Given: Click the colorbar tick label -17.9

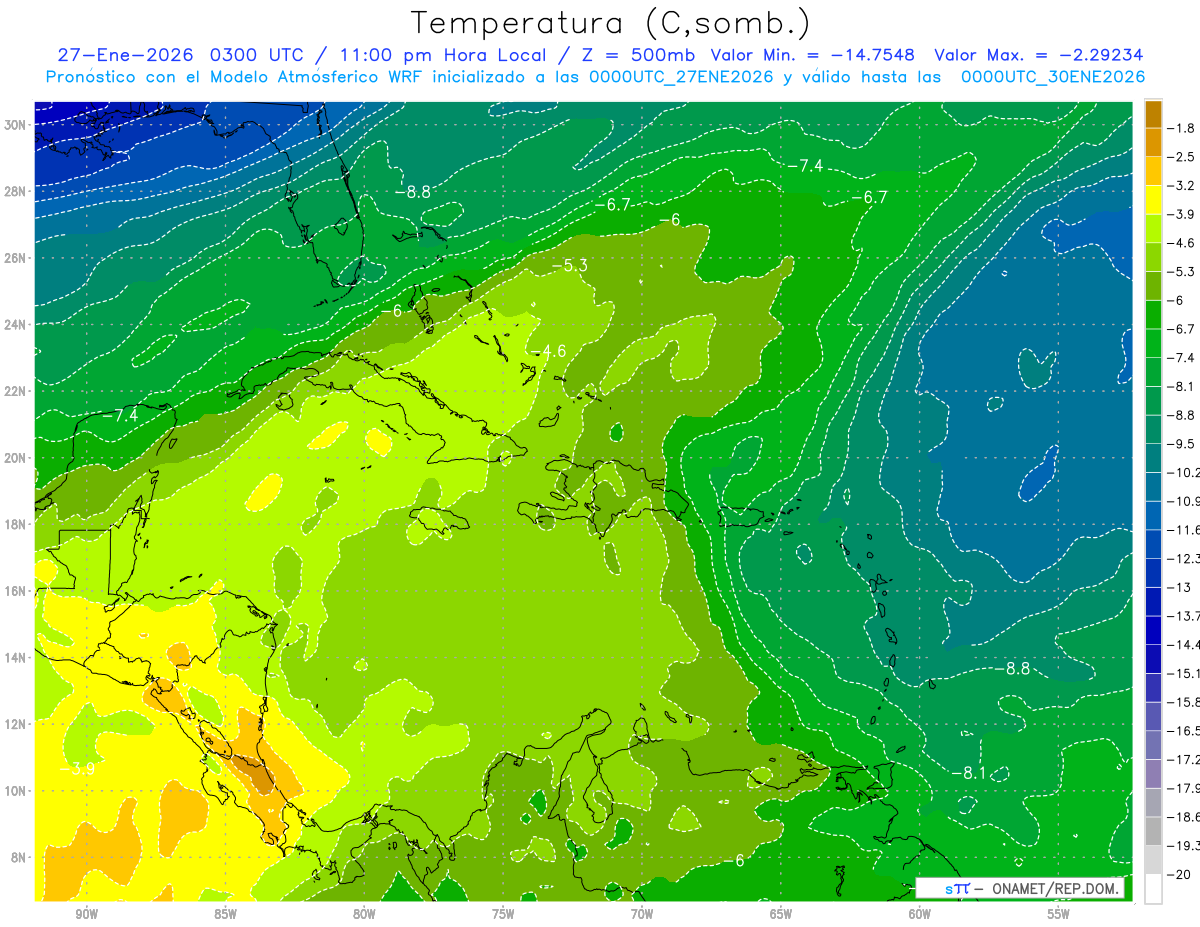Looking at the screenshot, I should point(1184,789).
